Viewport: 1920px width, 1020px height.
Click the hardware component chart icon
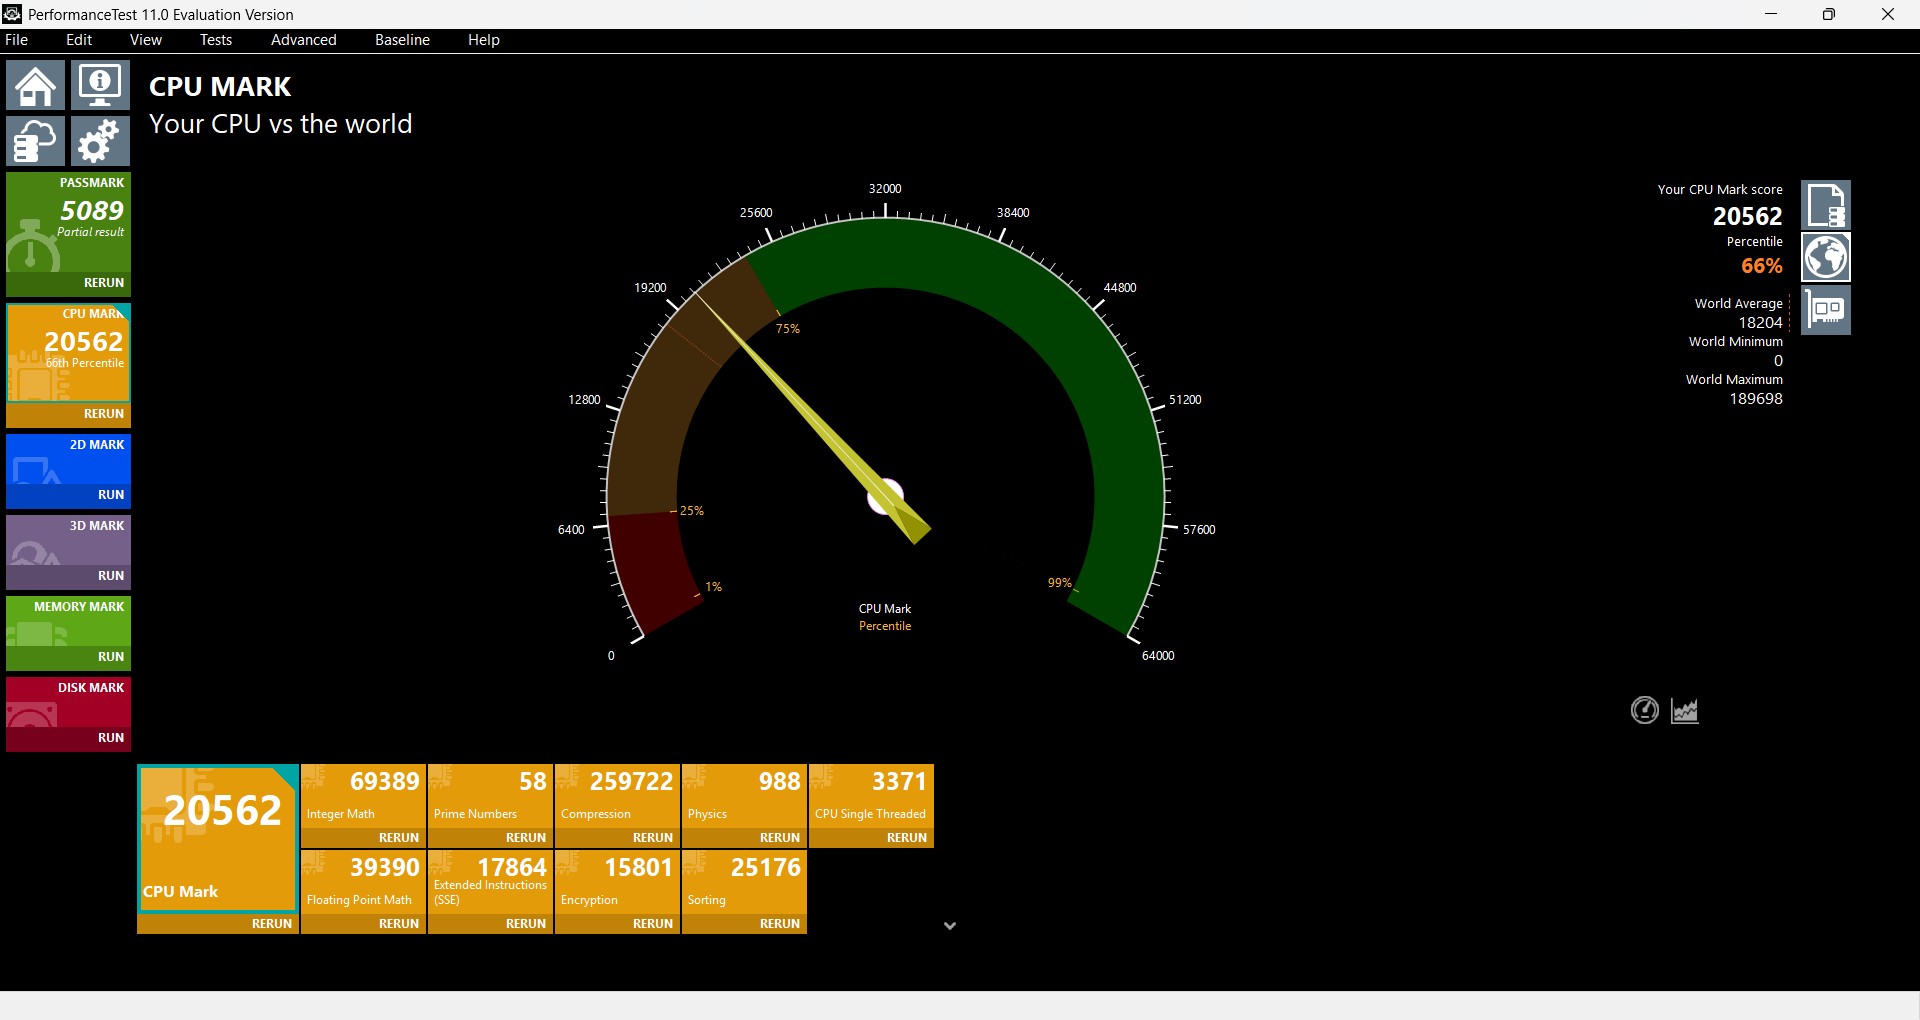[1826, 310]
